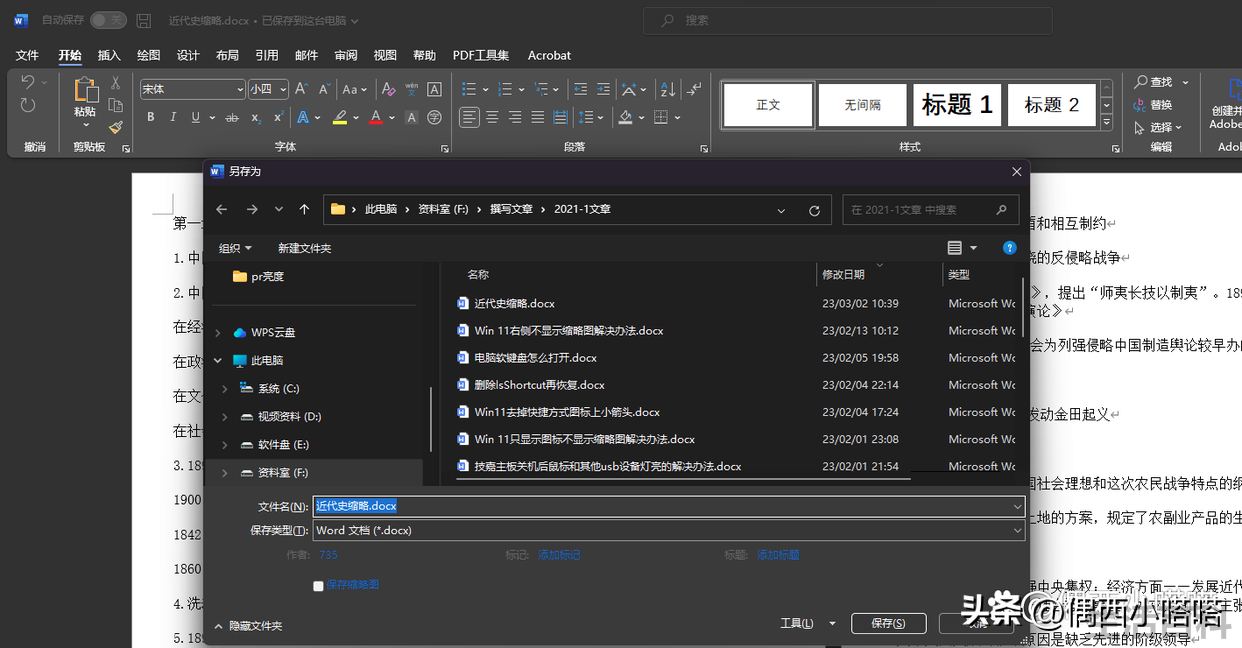Select Align Left paragraph alignment
1242x648 pixels.
pyautogui.click(x=469, y=117)
